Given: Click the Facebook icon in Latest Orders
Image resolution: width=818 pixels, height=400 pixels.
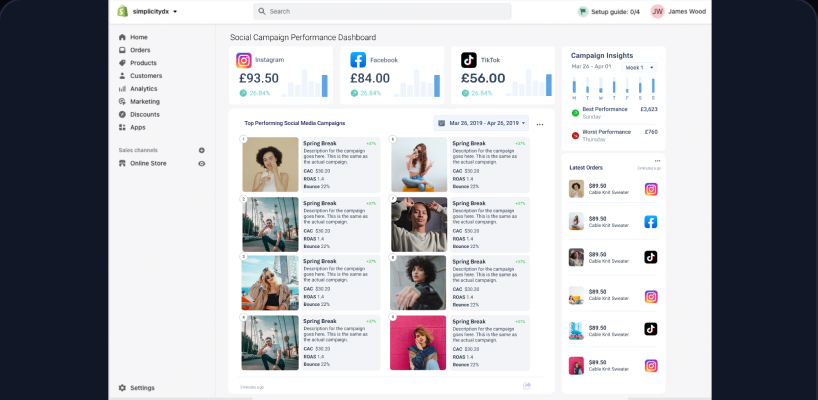Looking at the screenshot, I should [651, 222].
